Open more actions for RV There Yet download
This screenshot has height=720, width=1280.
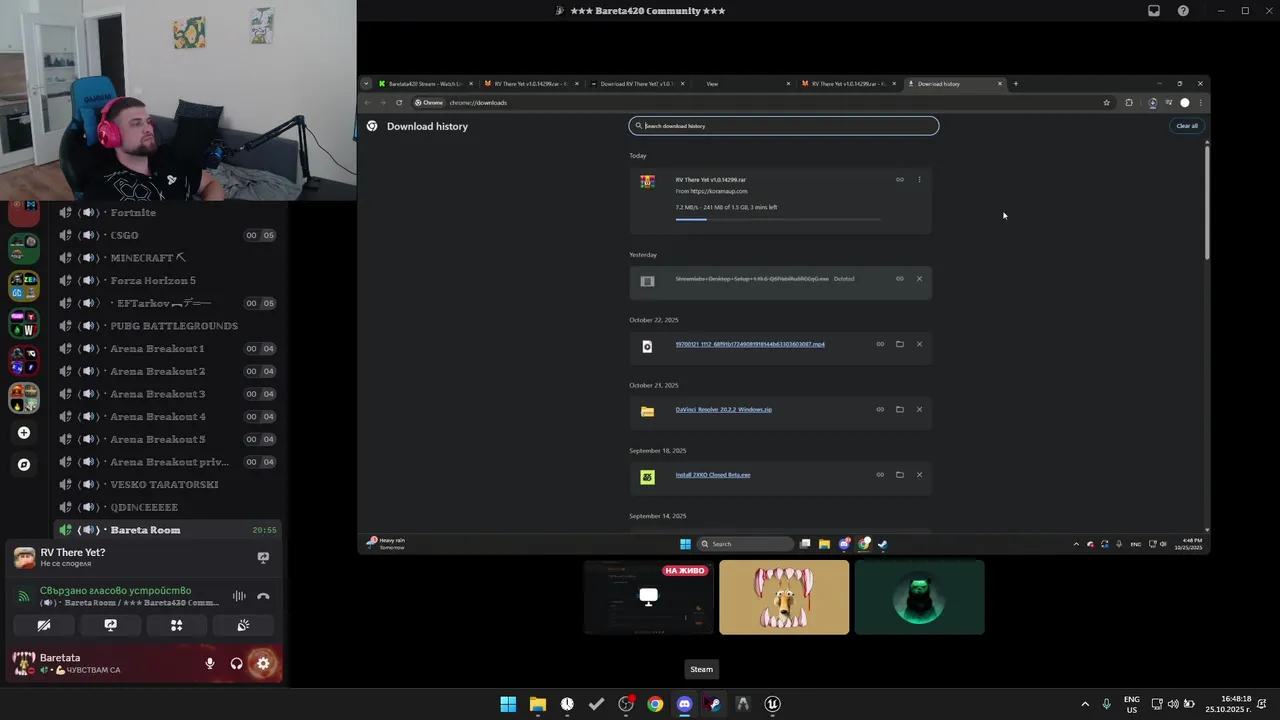point(919,180)
